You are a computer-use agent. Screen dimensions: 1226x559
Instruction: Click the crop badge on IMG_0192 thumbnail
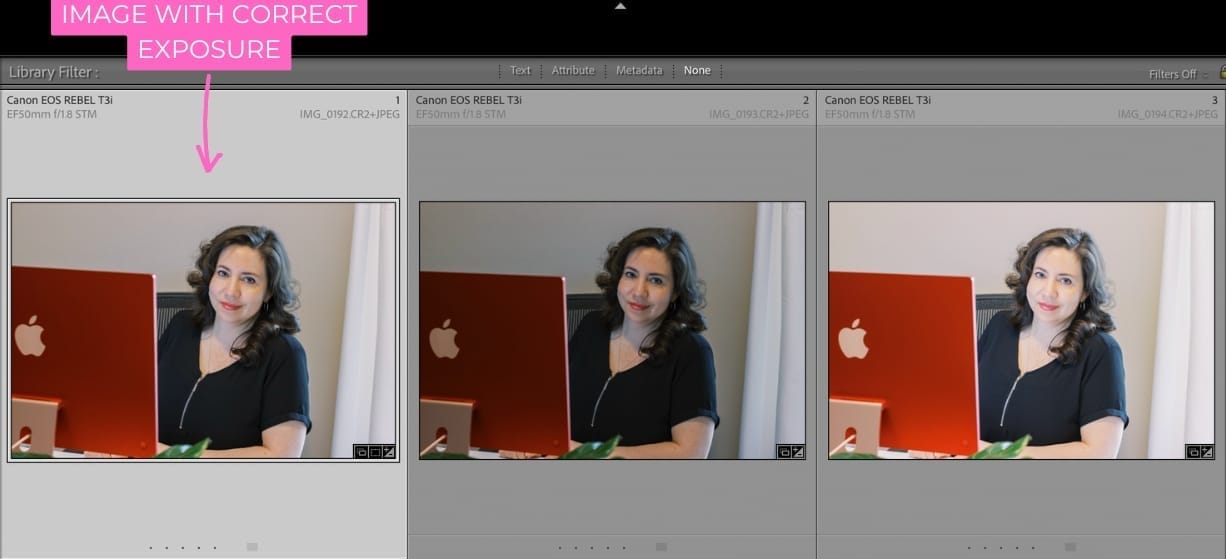click(375, 452)
